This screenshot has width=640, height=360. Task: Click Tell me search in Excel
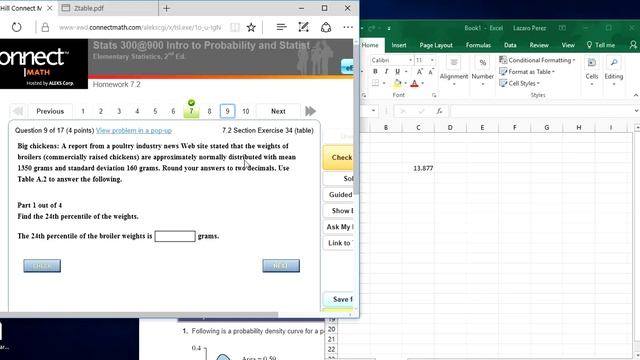(x=600, y=45)
